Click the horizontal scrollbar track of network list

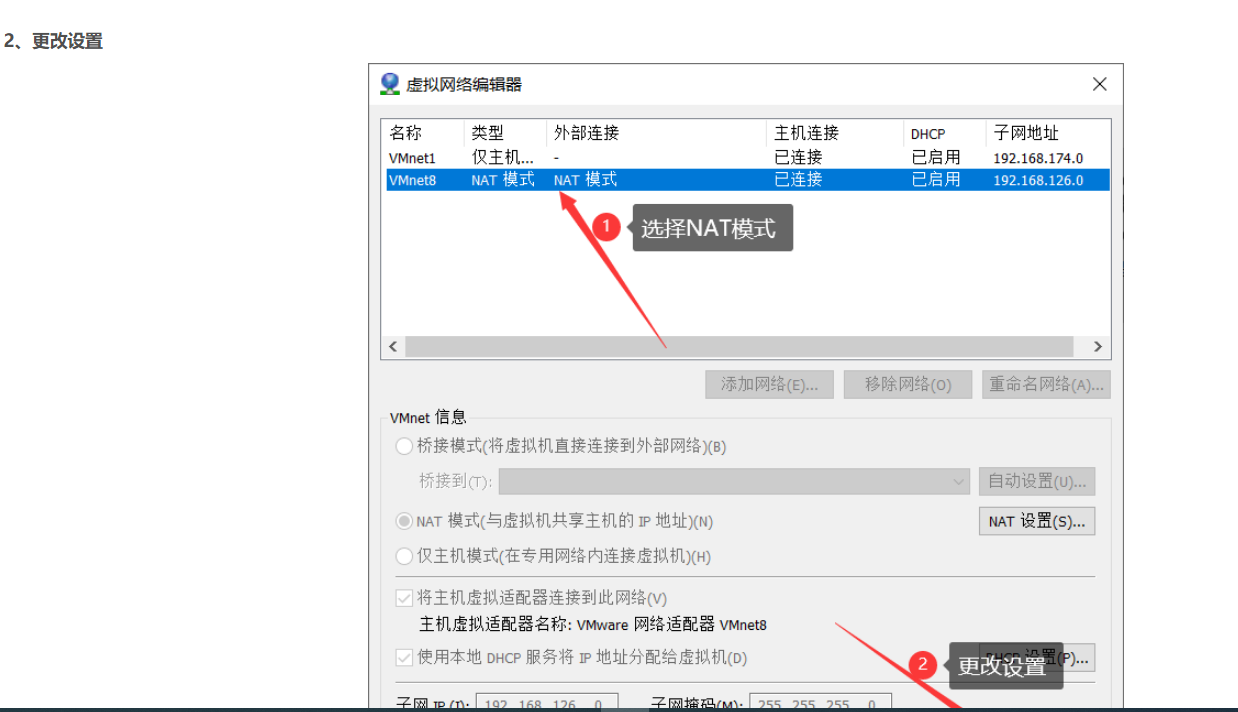click(x=739, y=346)
